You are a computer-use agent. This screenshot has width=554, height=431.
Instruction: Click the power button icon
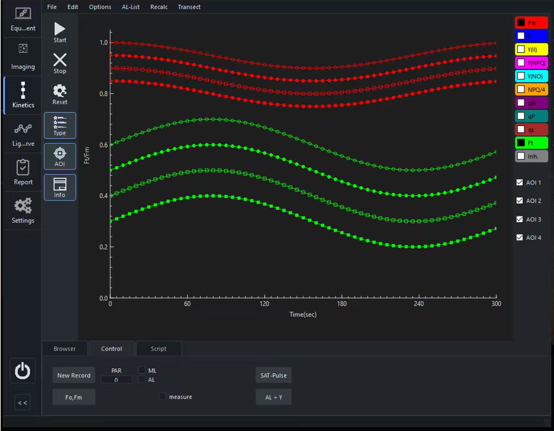tap(23, 371)
